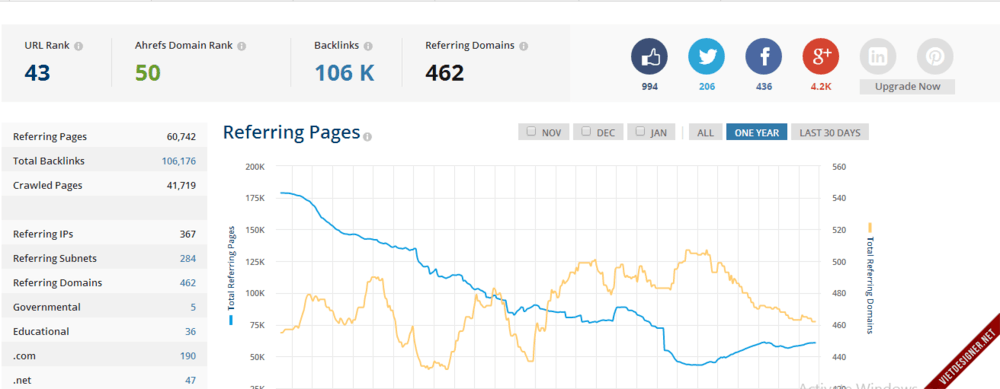Open info icon next to Referring Pages title
The image size is (1000, 389).
(367, 136)
